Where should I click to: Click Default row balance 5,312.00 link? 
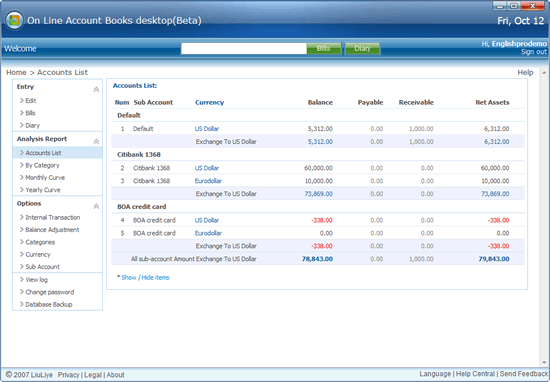coord(320,142)
